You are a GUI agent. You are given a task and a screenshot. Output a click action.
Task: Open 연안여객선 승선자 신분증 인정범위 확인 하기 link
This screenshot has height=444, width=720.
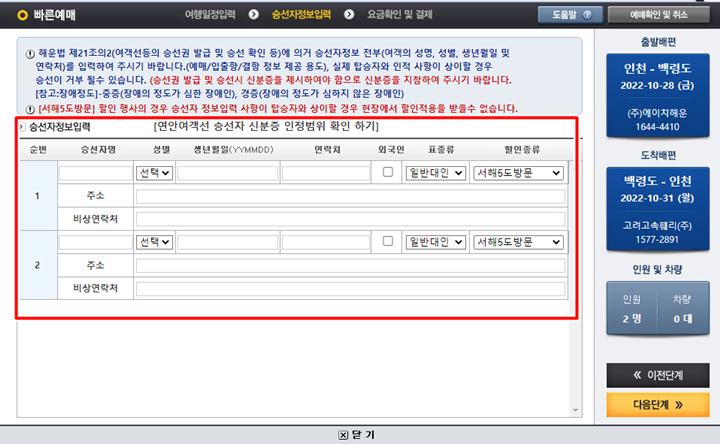266,126
